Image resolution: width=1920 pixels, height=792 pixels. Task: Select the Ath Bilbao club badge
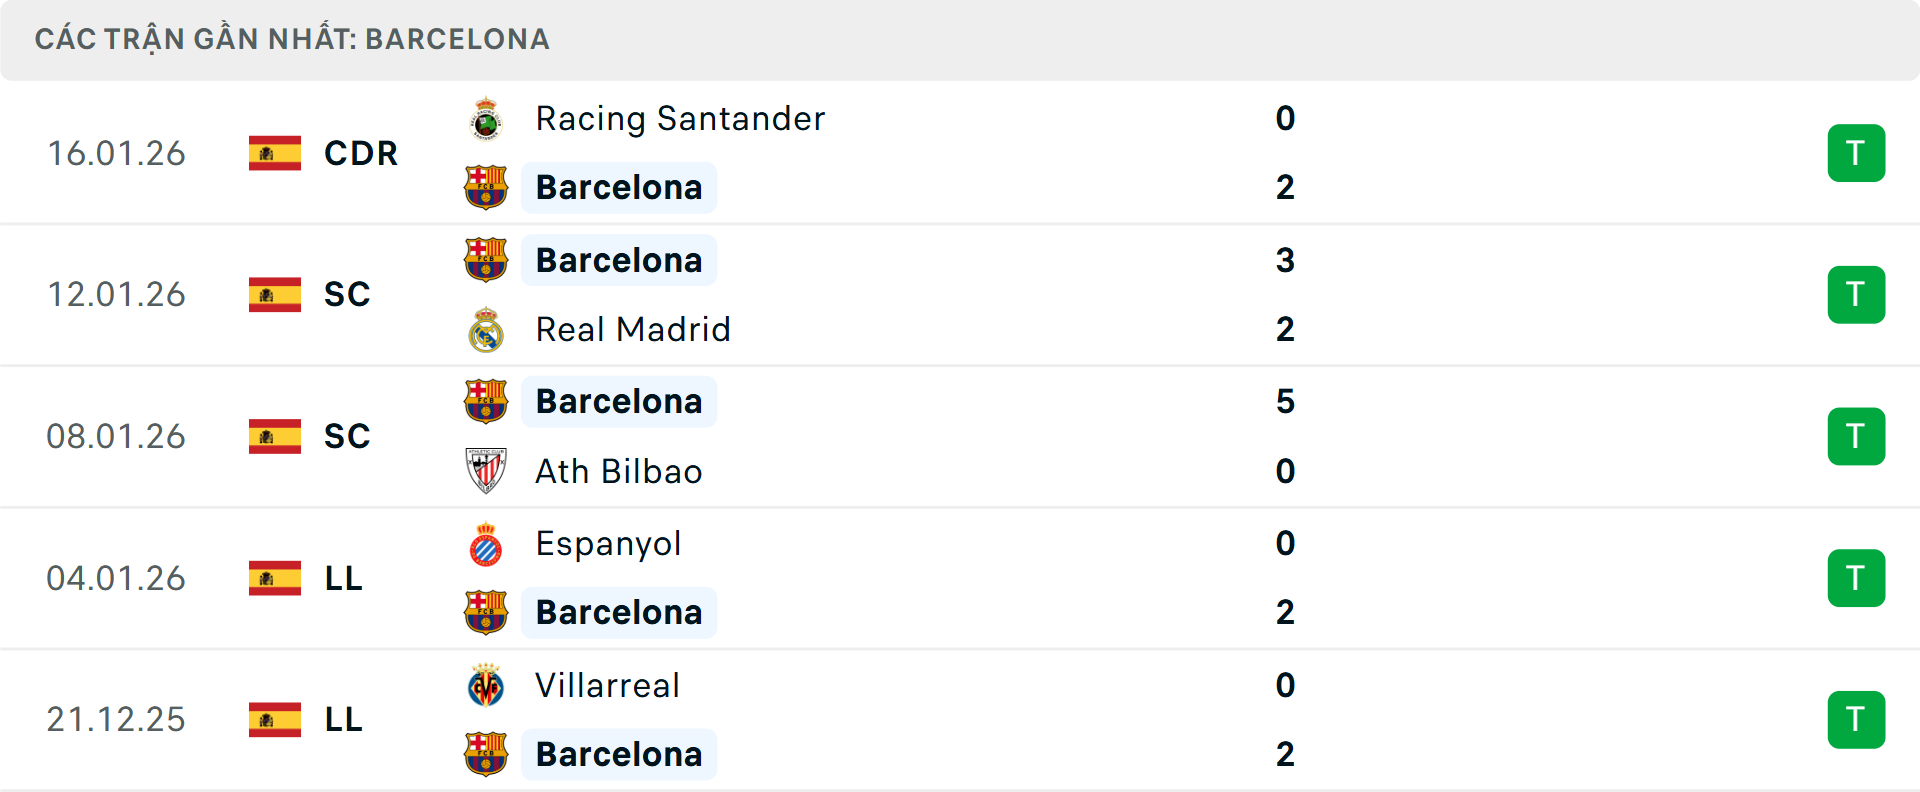pyautogui.click(x=486, y=471)
